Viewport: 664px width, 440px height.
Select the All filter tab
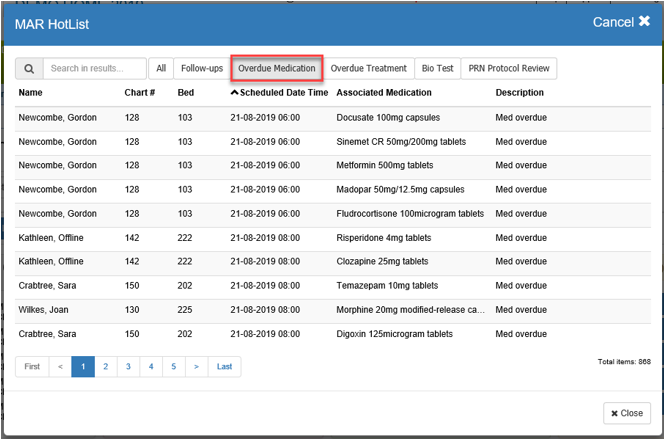[161, 69]
